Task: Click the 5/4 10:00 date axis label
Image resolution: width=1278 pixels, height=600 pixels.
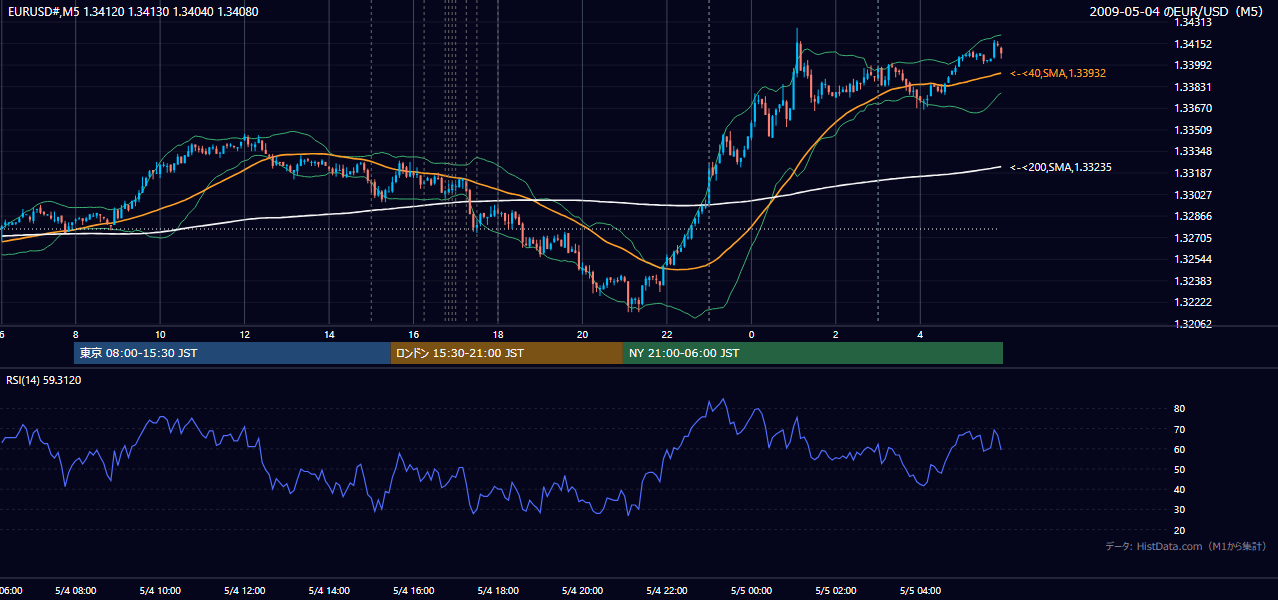Action: pos(160,590)
